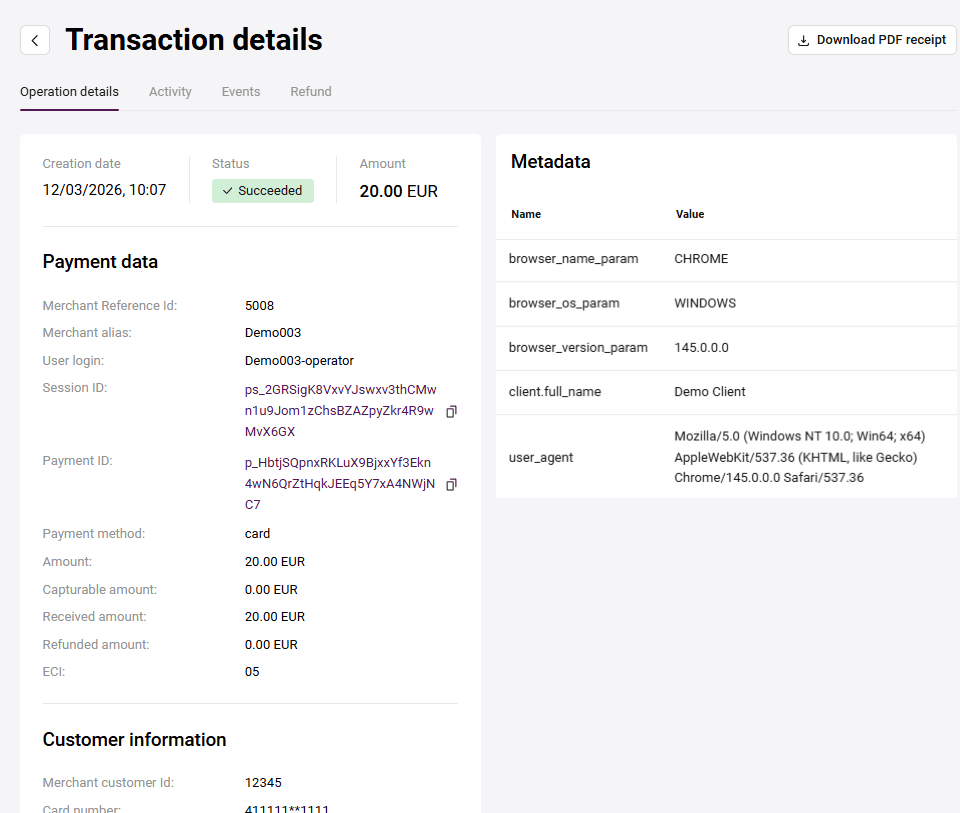Open the Events tab
Screen dimensions: 960x813
(241, 92)
